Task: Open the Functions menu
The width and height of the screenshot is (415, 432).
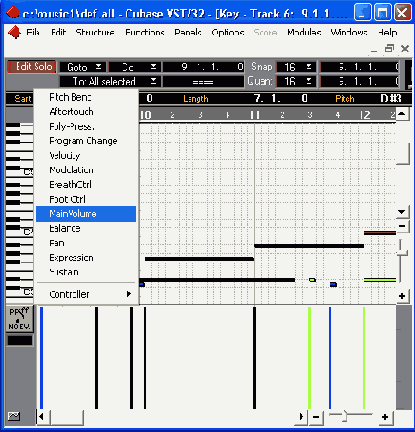Action: [145, 32]
